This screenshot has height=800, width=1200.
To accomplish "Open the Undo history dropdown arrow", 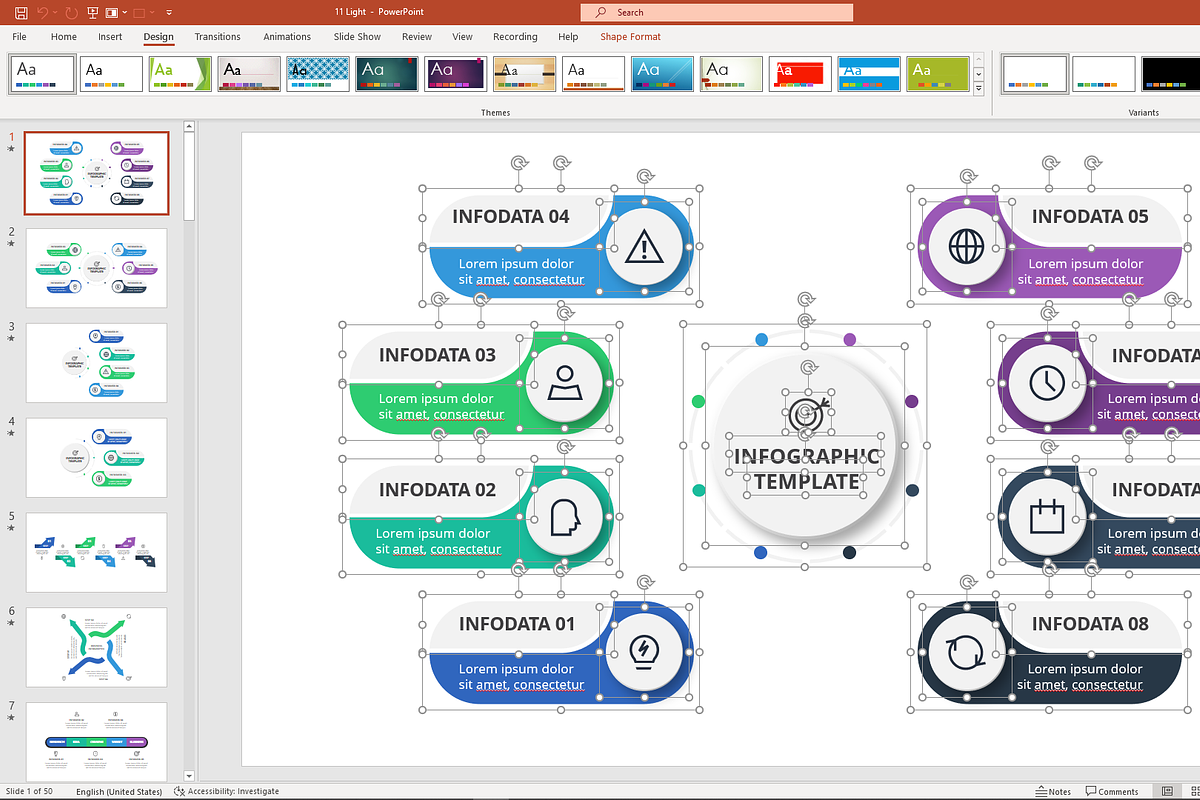I will 56,13.
